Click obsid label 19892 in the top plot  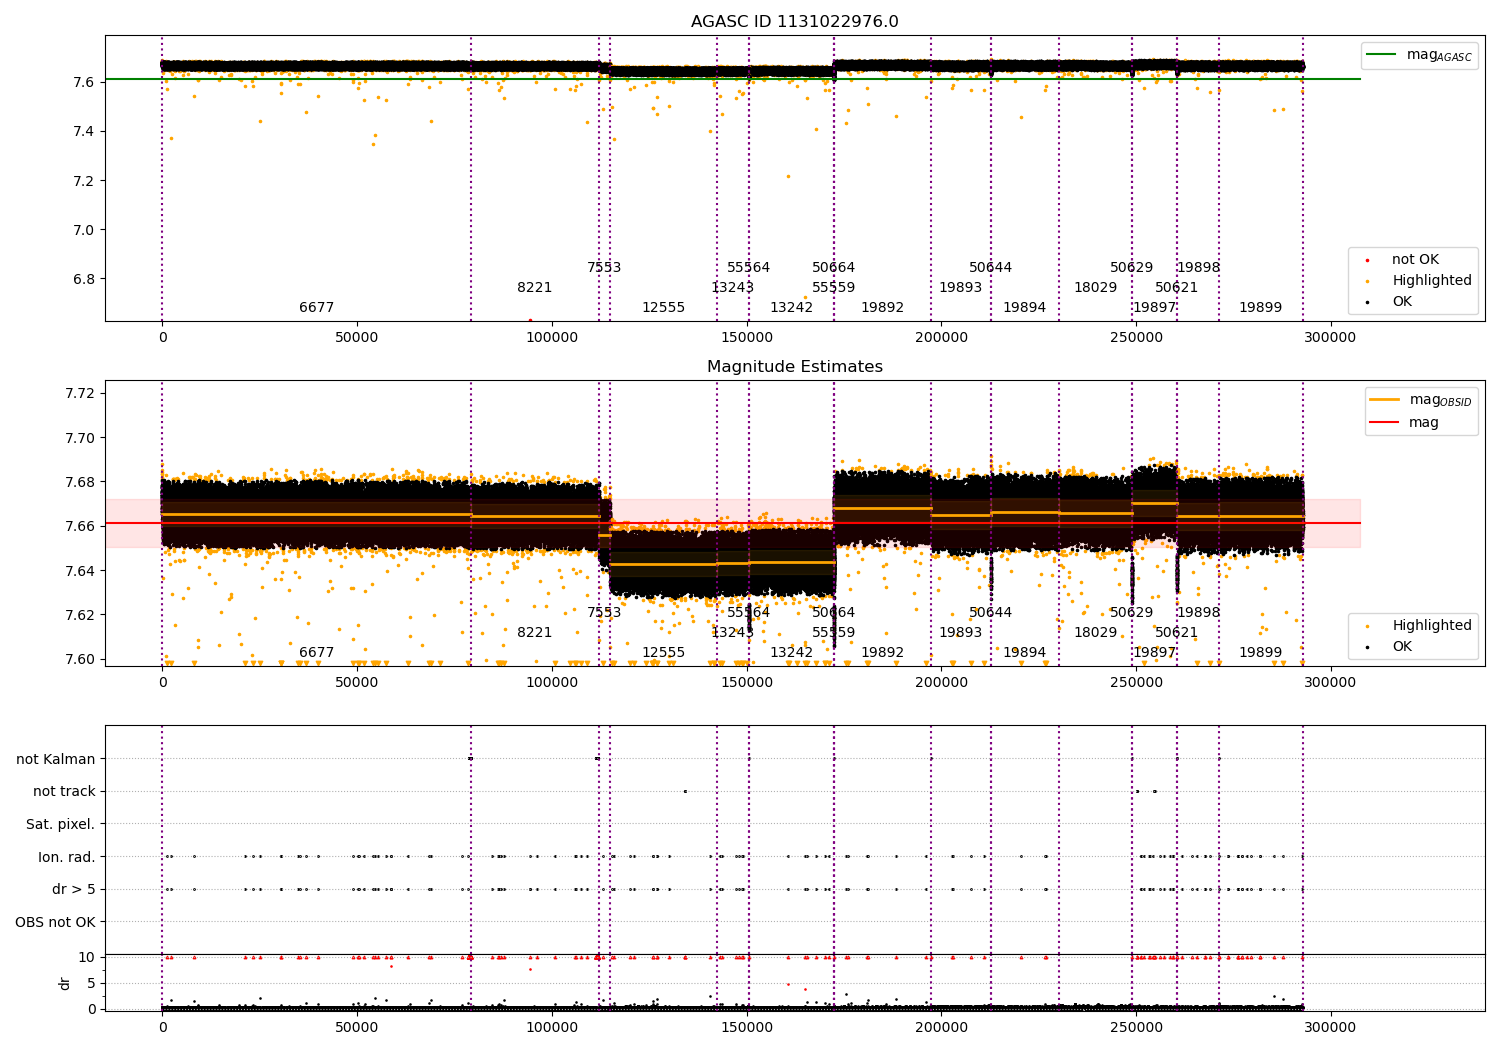(883, 308)
